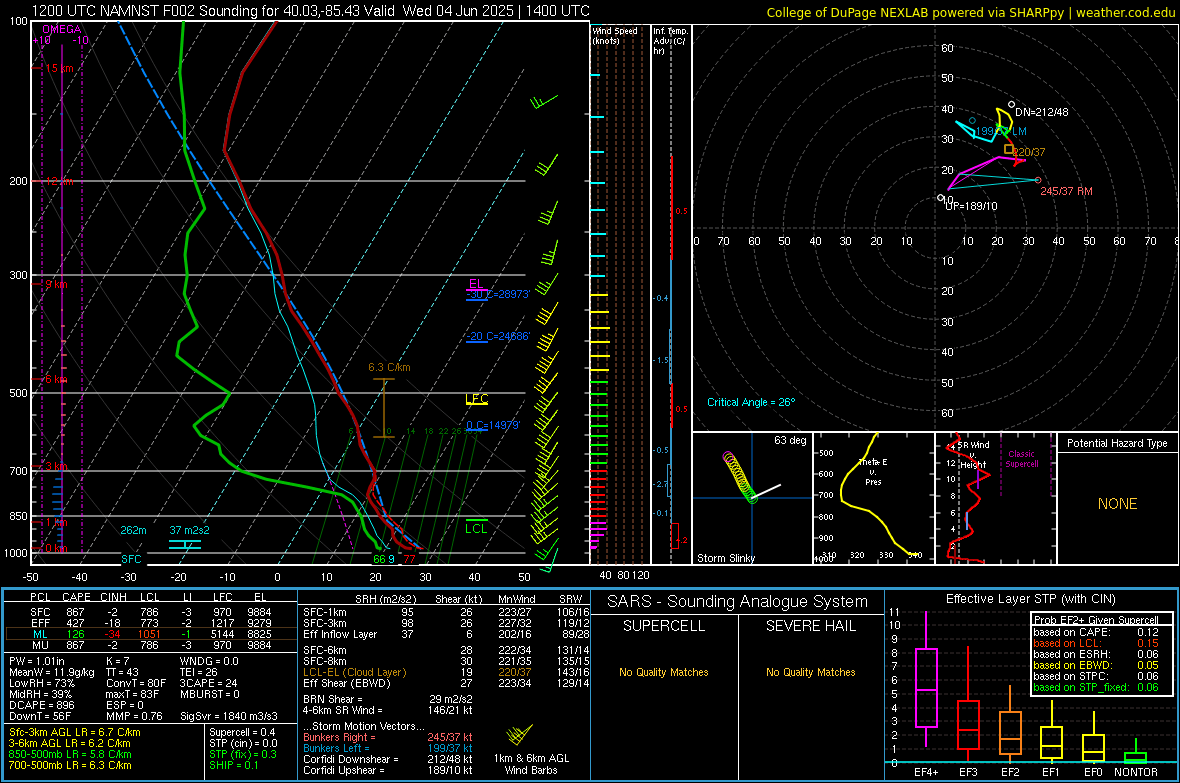Click the DN=212/48 hodograph label
Viewport: 1180px width, 783px height.
pos(1042,112)
